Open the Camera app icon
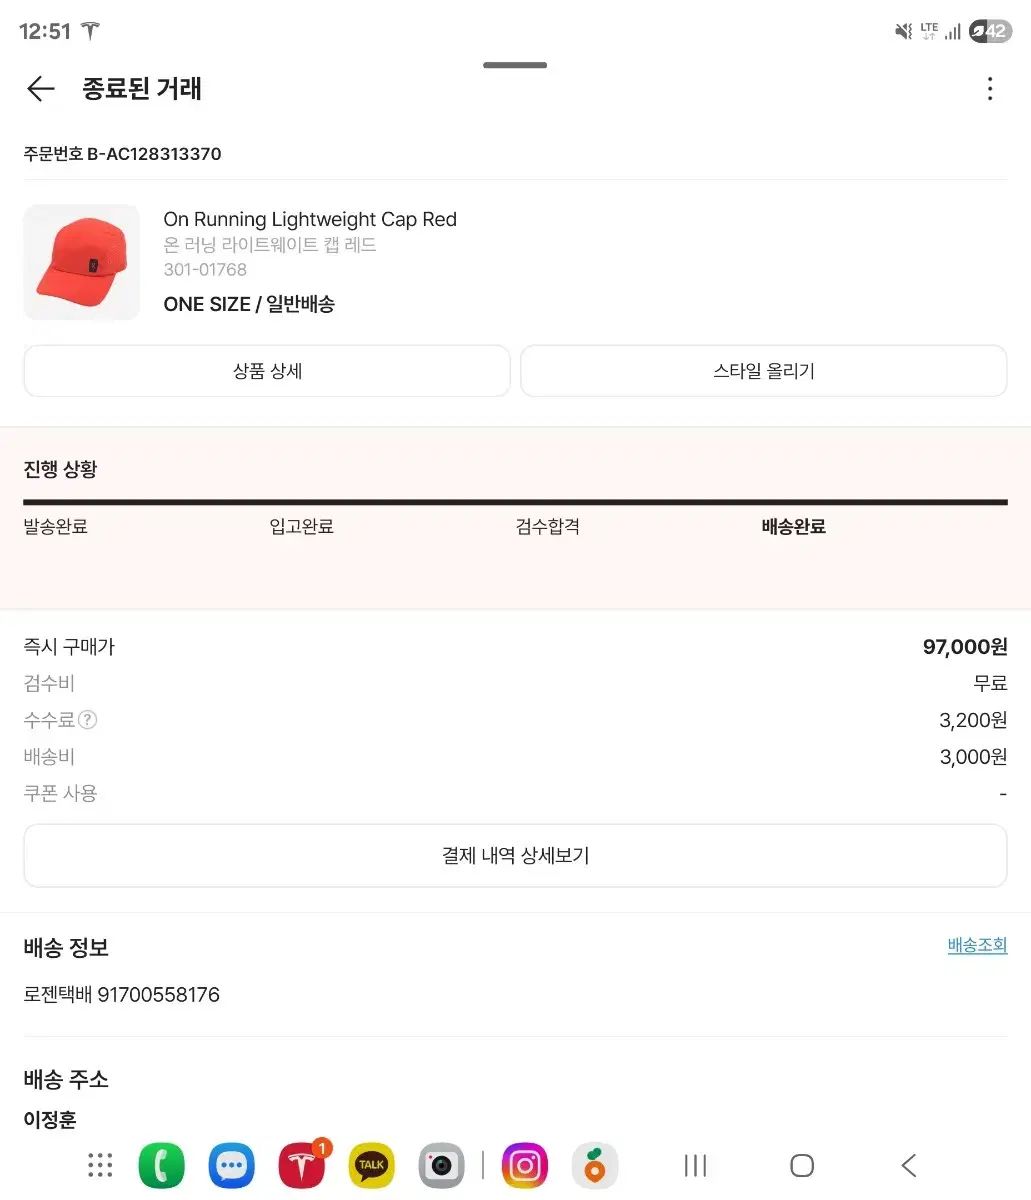The image size is (1031, 1200). click(441, 1165)
